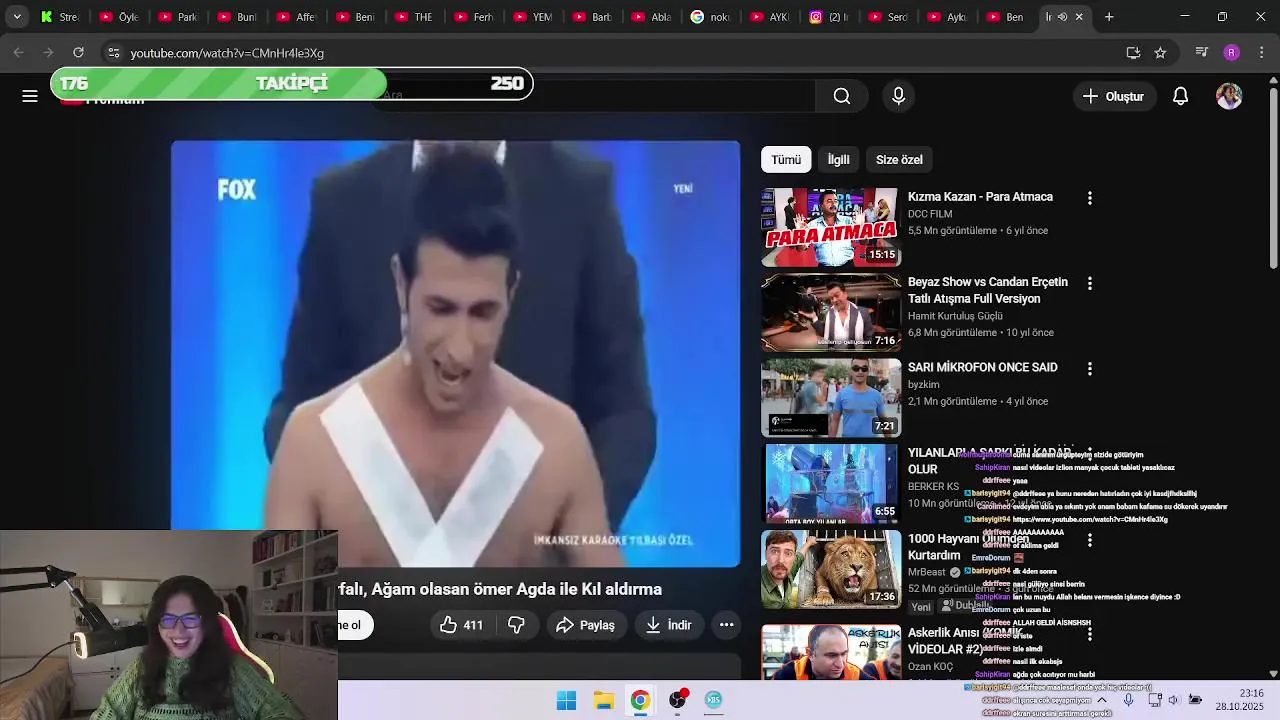The image size is (1280, 720).
Task: Bookmark this page with star icon
Action: pyautogui.click(x=1160, y=53)
